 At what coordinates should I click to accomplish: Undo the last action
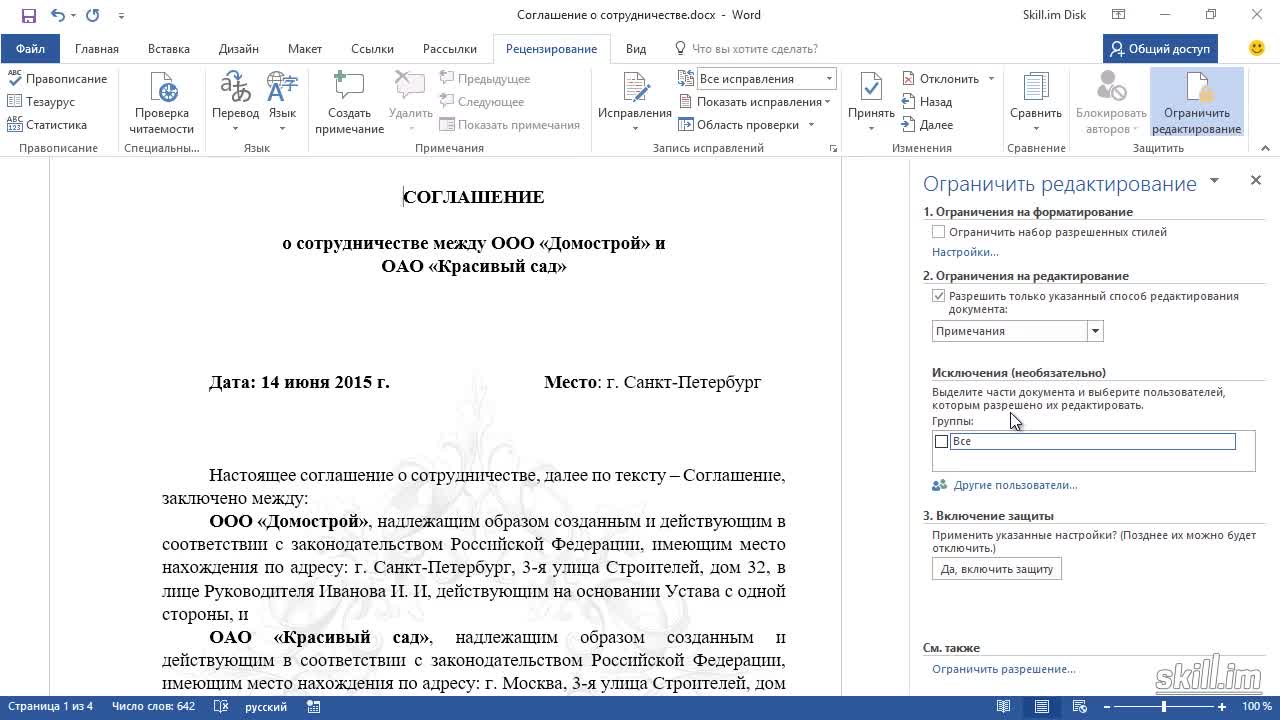57,15
